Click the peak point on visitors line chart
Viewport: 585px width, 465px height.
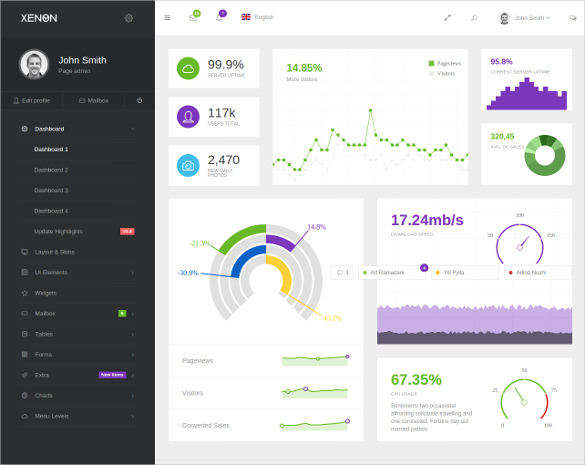coord(370,110)
